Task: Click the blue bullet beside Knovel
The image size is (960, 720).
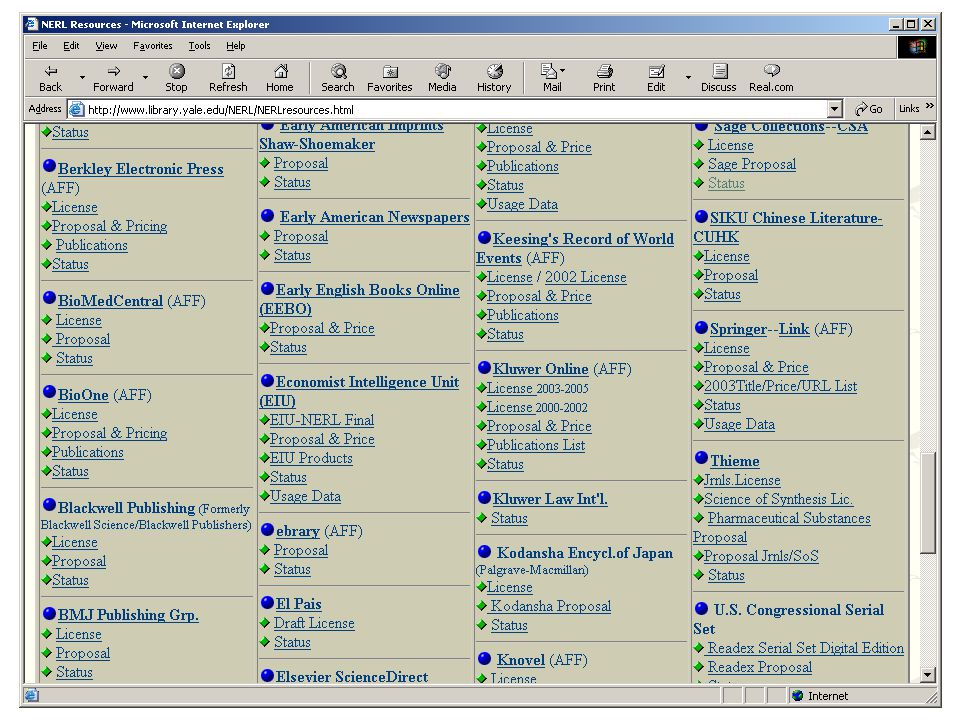Action: (484, 658)
